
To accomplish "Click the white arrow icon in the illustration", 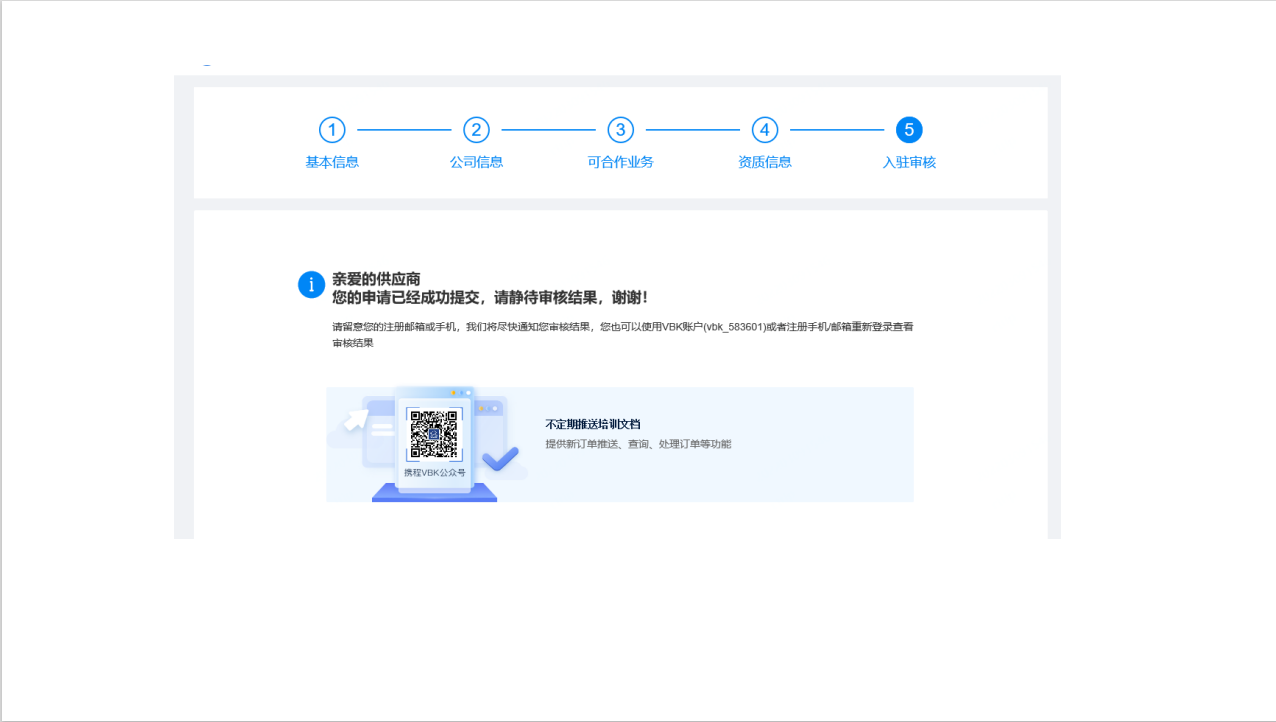I will [x=354, y=421].
